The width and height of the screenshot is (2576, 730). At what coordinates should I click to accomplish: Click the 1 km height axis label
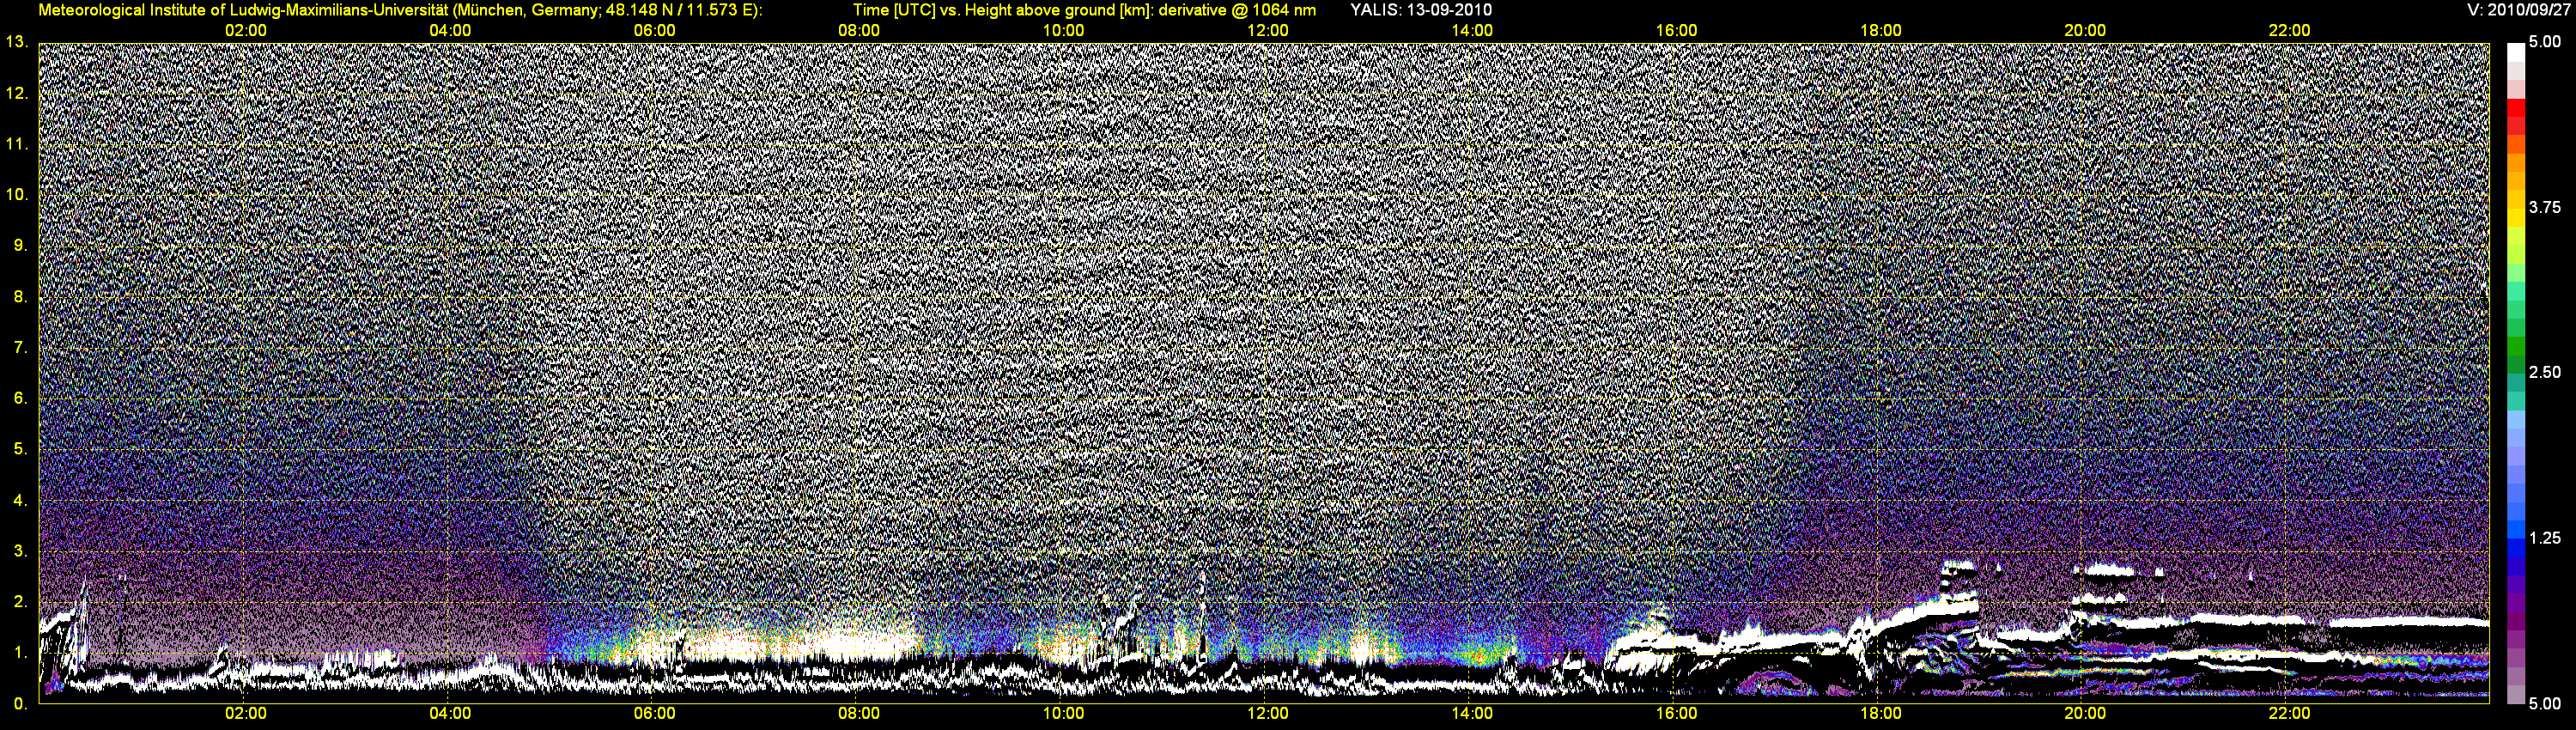[20, 653]
